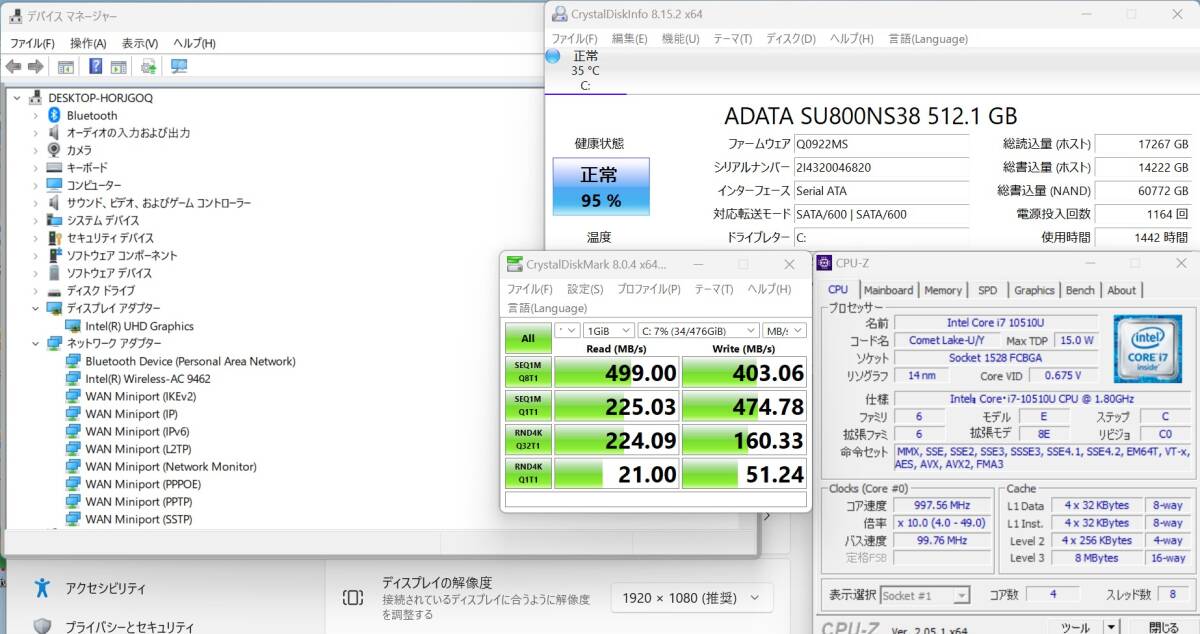Open the C: 7% (34/476GiB) drive dropdown

point(697,330)
